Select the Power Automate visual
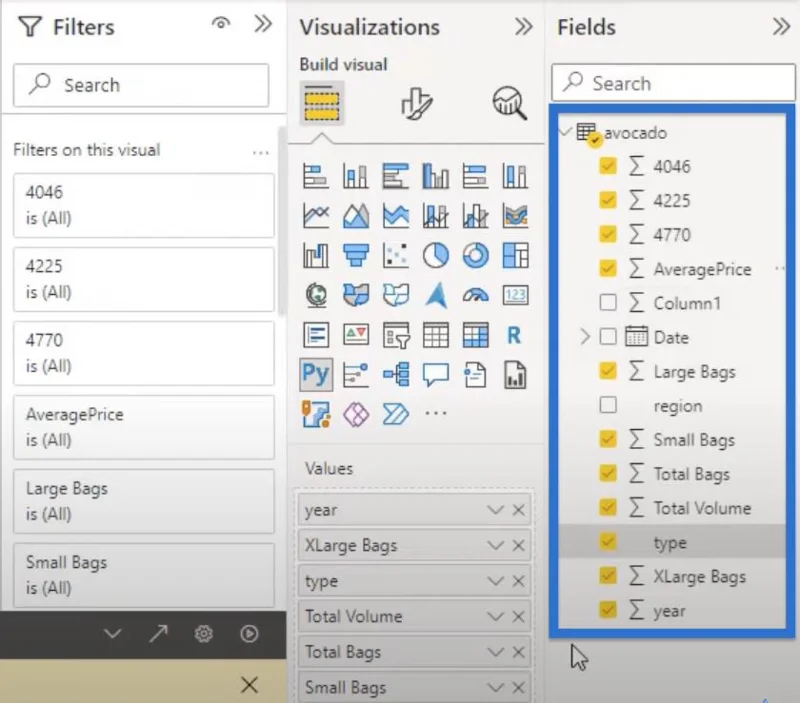This screenshot has height=703, width=800. point(395,414)
